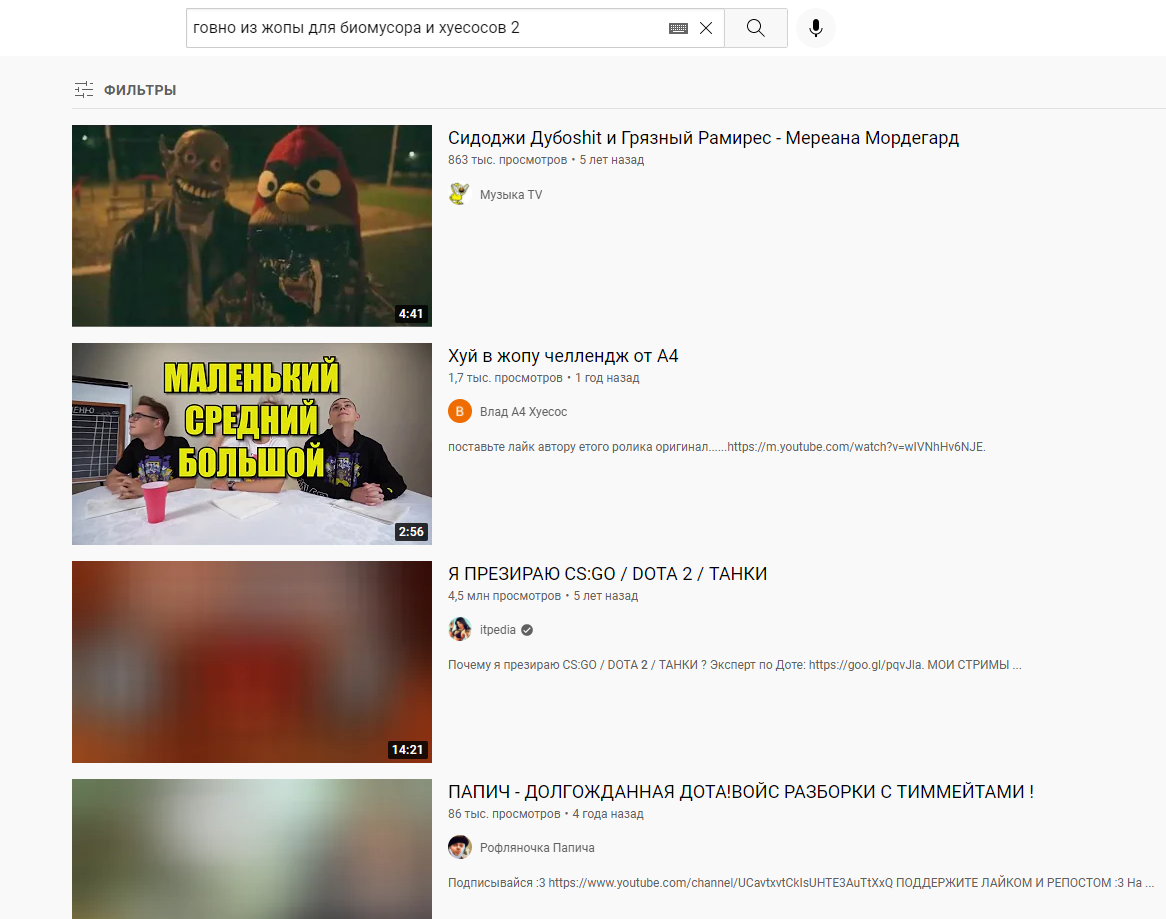The height and width of the screenshot is (919, 1166).
Task: Click '863 тыс. просмотров' view count
Action: (x=507, y=160)
